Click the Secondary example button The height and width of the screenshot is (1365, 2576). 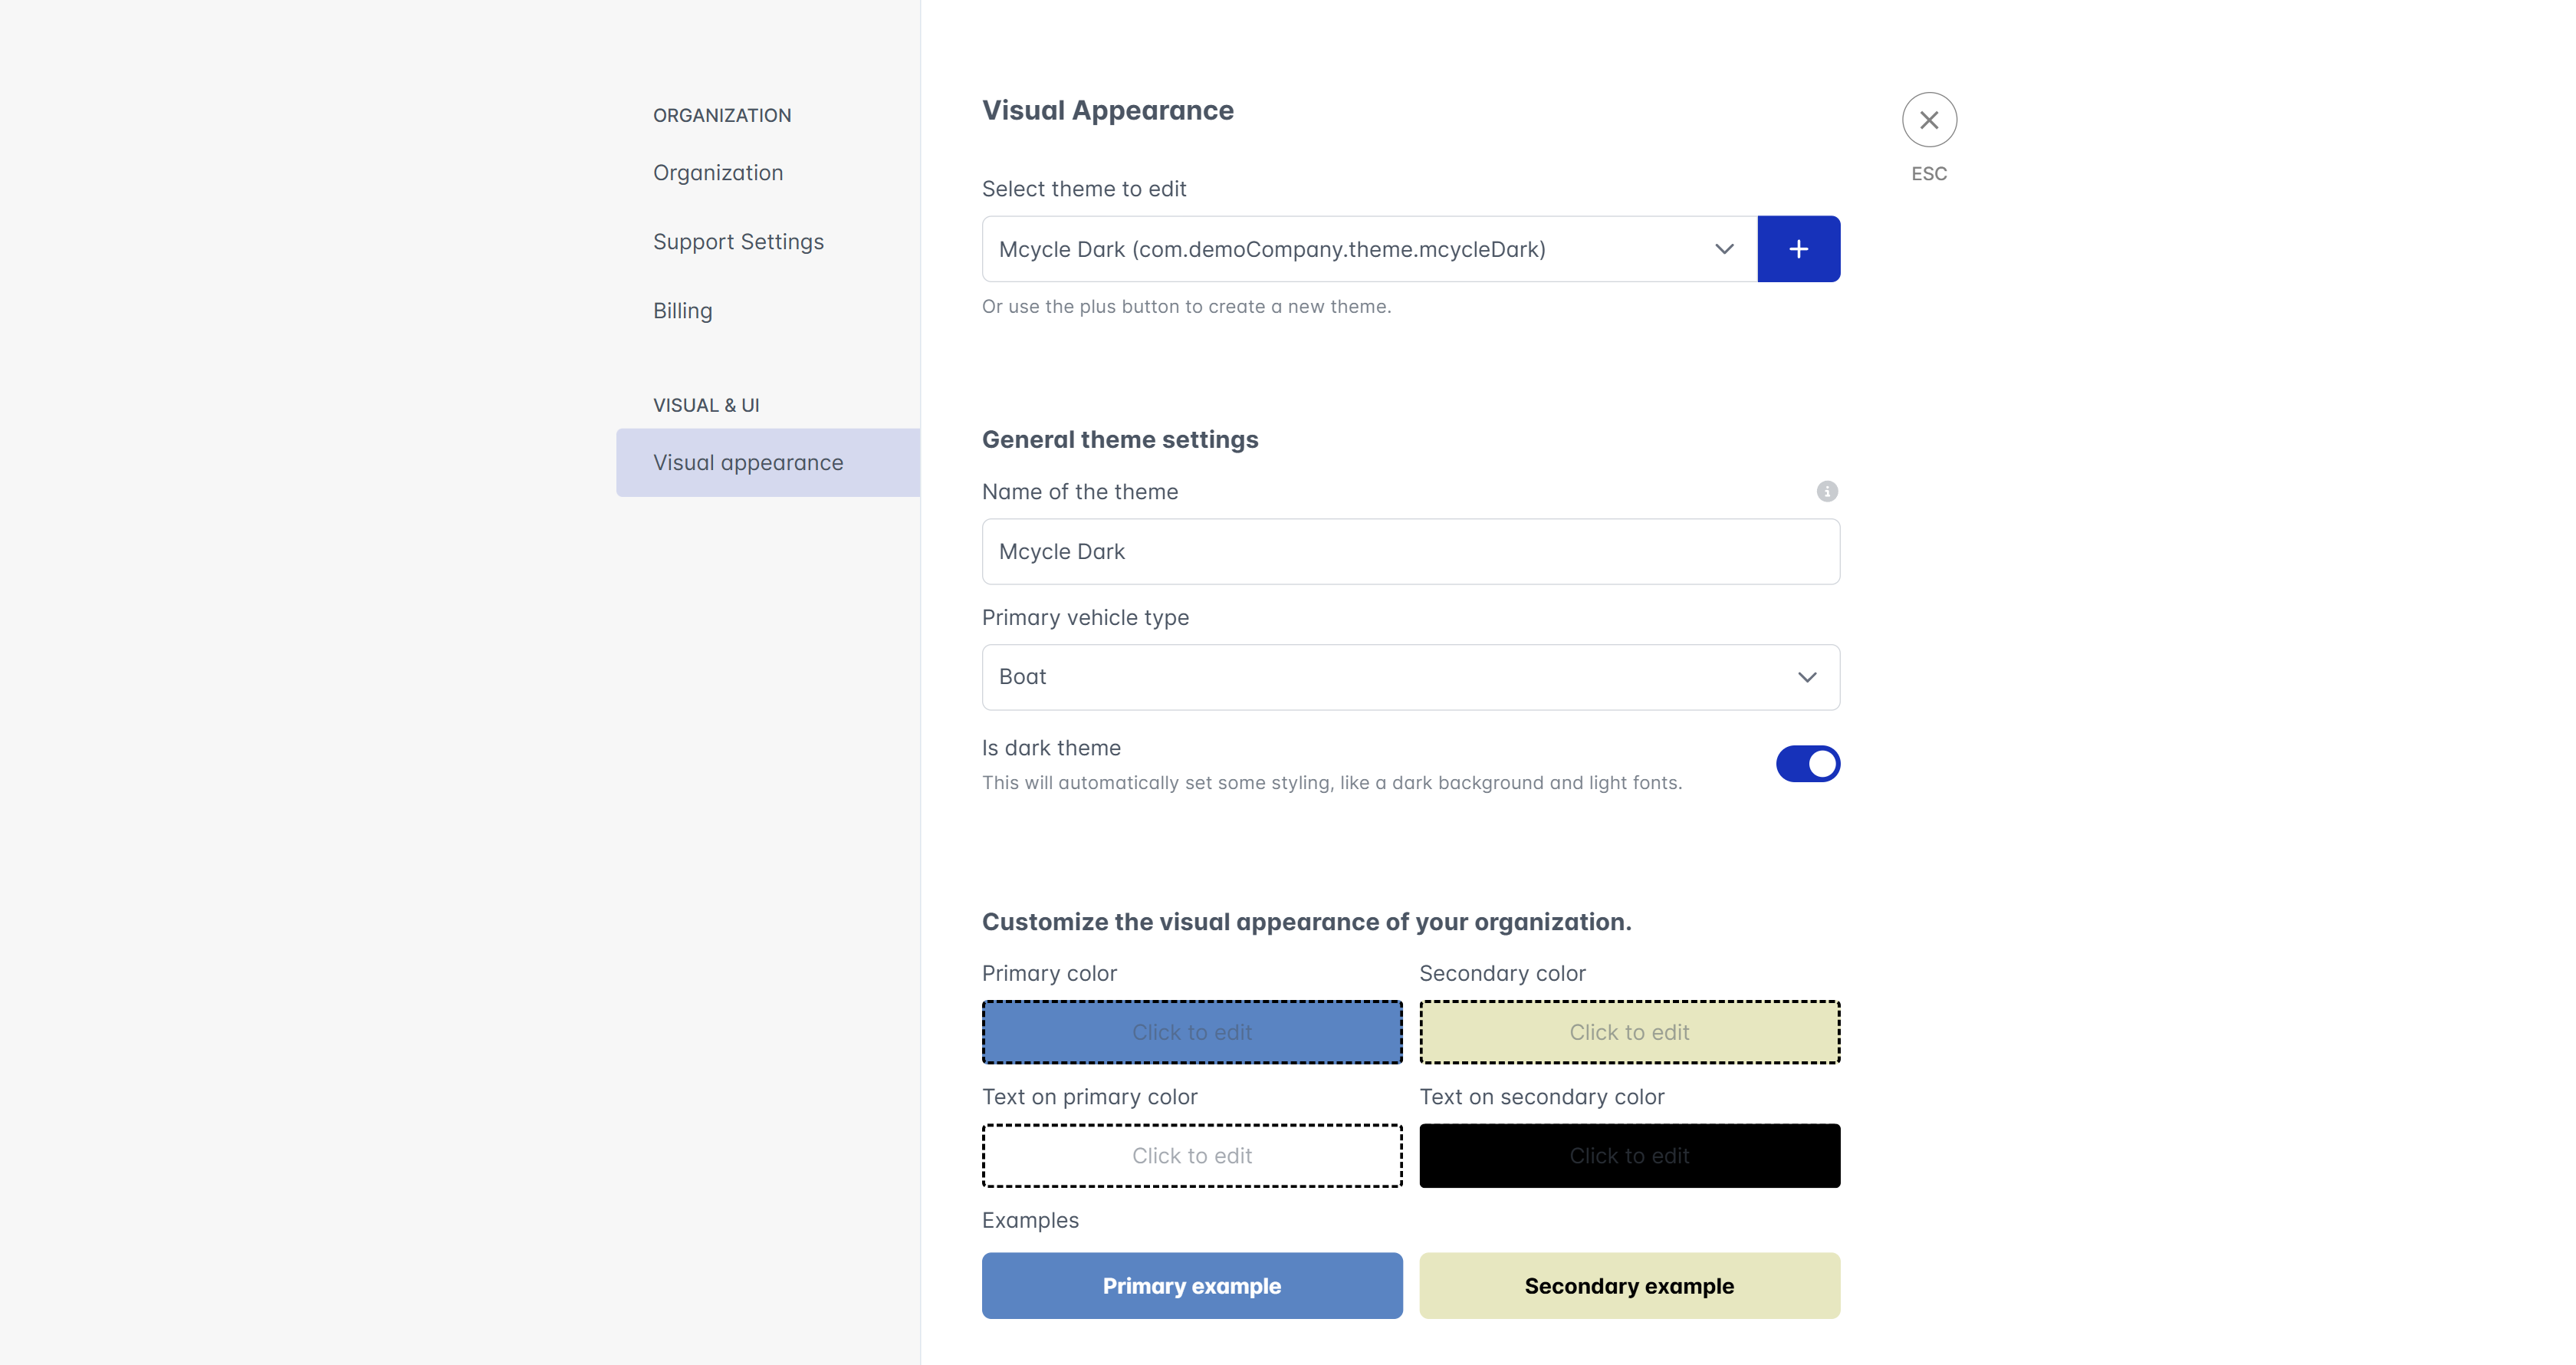pos(1628,1286)
